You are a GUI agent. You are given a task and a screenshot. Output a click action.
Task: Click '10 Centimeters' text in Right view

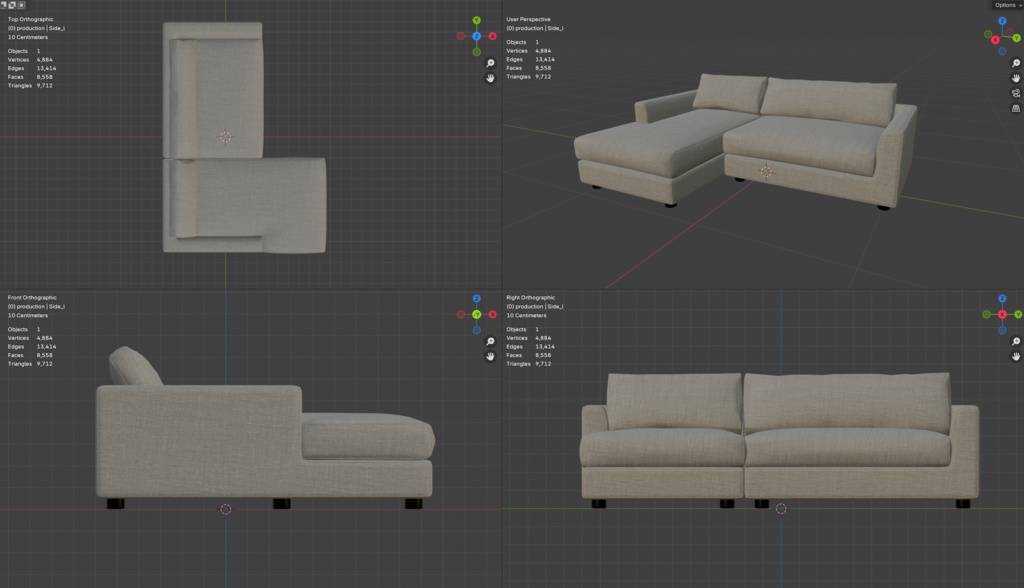click(x=526, y=316)
